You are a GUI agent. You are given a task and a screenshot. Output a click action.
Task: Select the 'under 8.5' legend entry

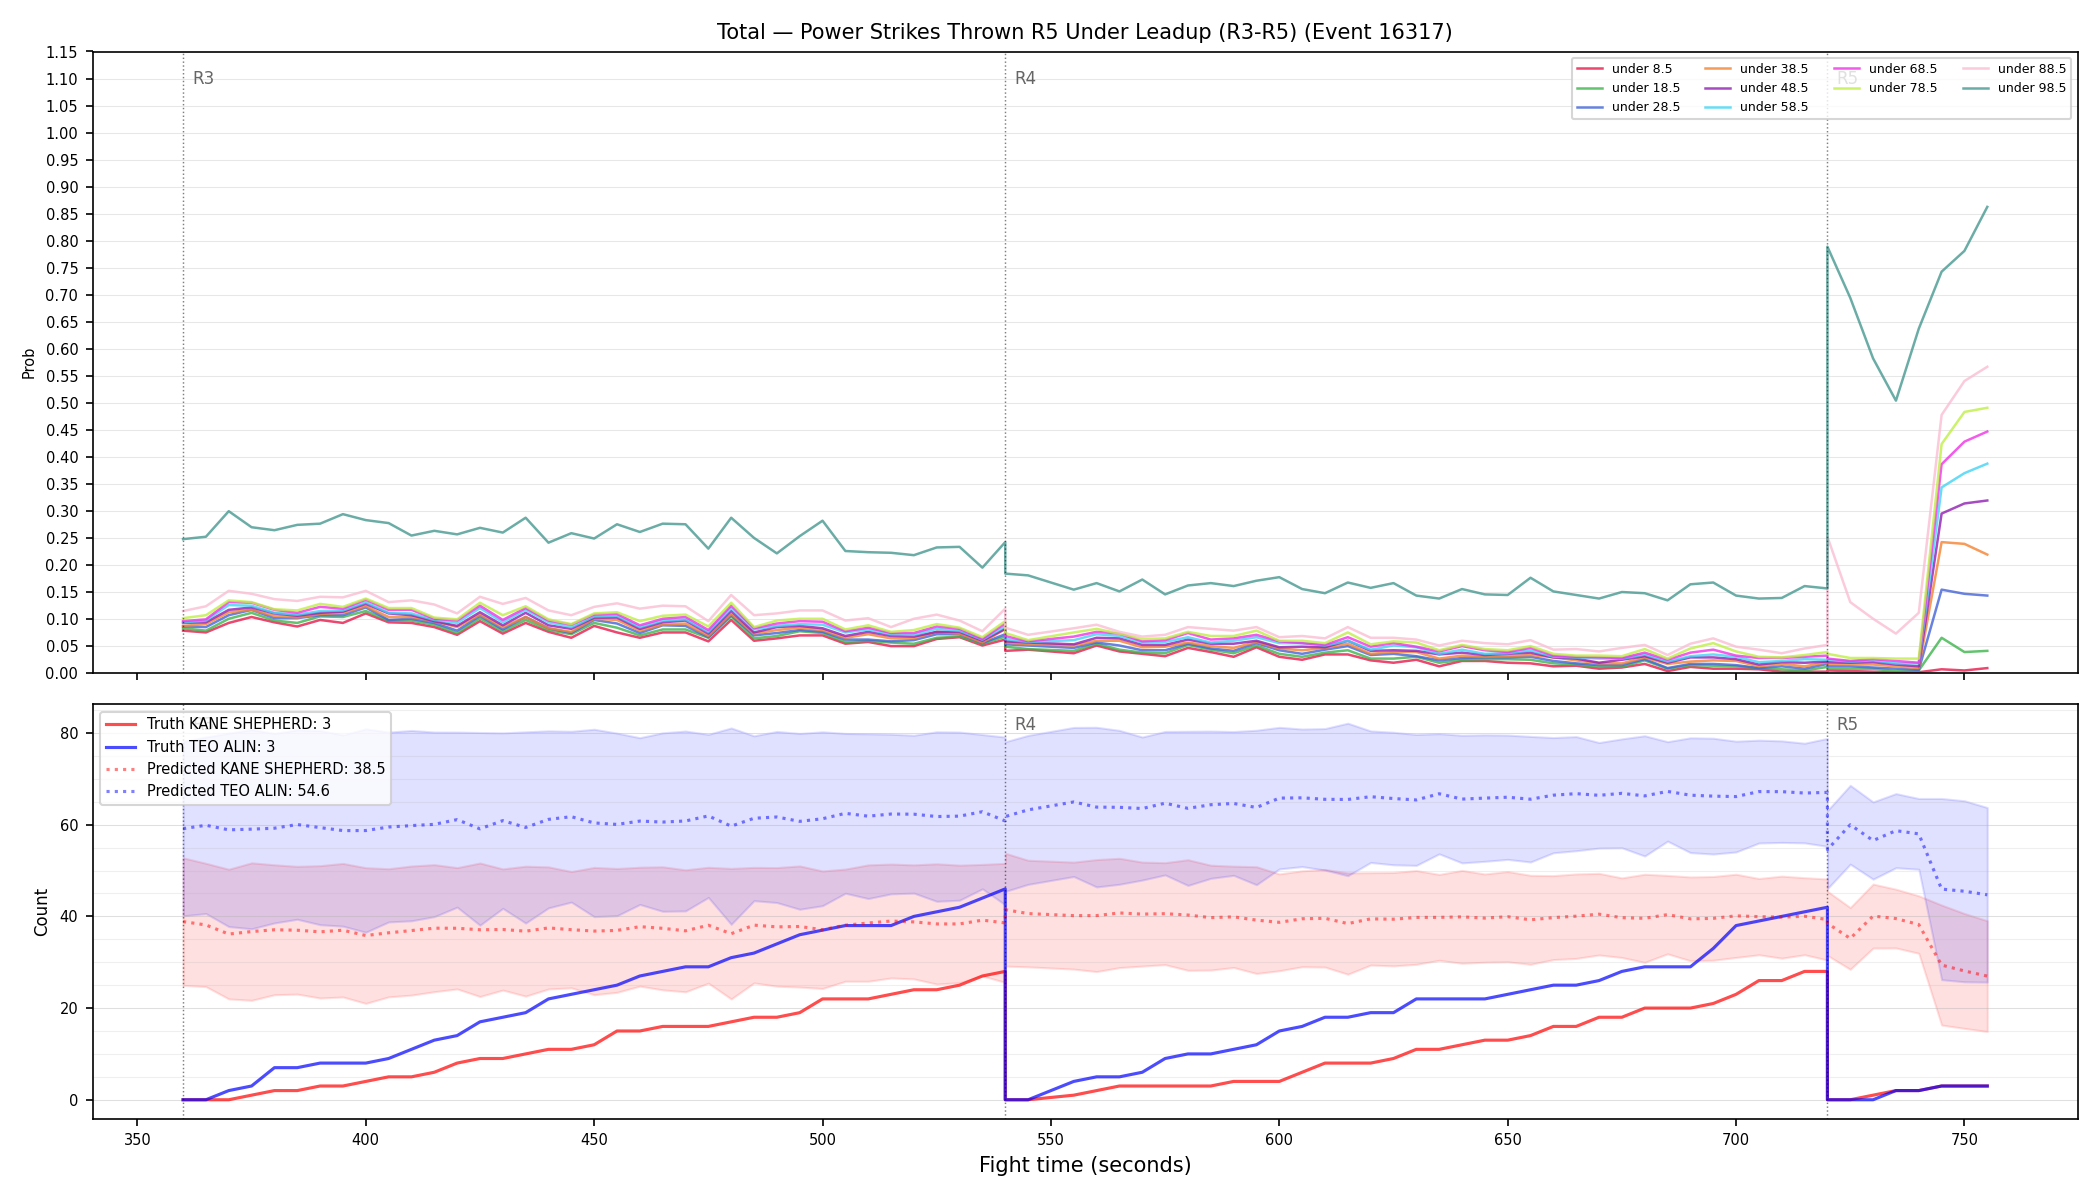click(x=1624, y=69)
